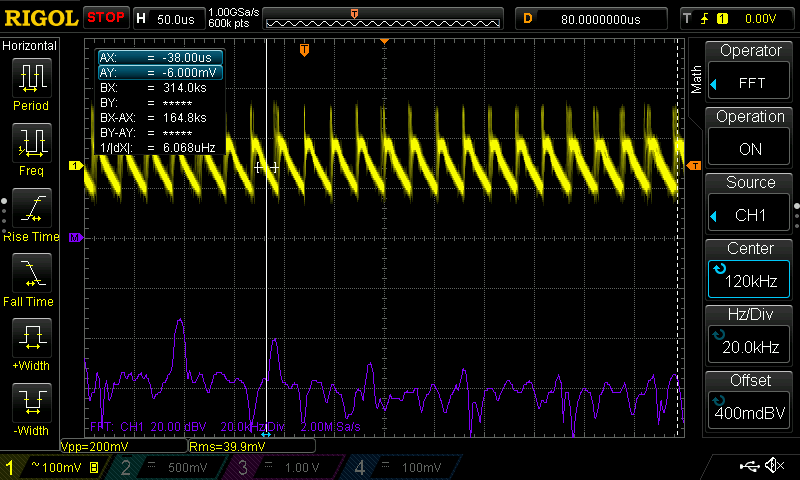Open the Math side tab
This screenshot has height=480, width=800.
point(696,80)
